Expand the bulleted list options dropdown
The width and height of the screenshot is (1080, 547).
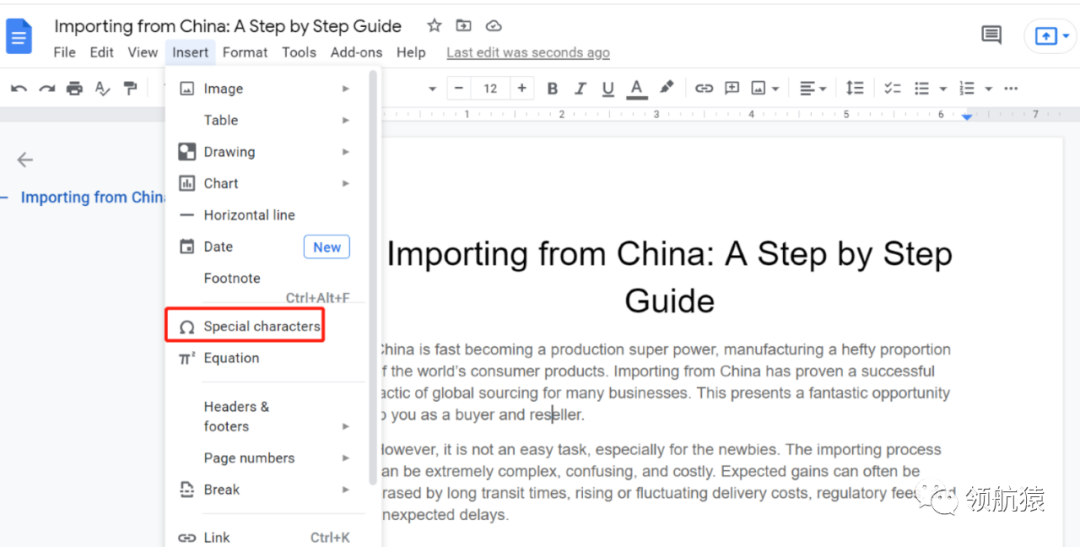[x=942, y=89]
